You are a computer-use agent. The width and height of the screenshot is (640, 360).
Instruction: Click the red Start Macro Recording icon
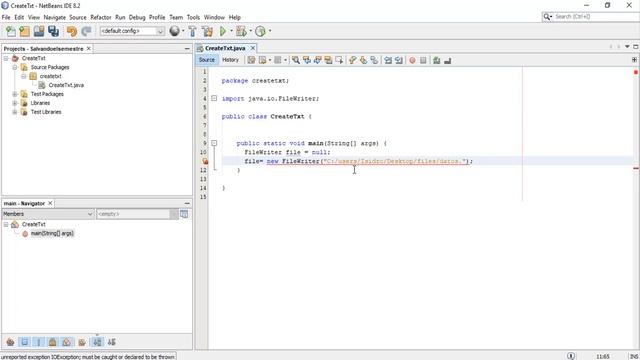[412, 60]
